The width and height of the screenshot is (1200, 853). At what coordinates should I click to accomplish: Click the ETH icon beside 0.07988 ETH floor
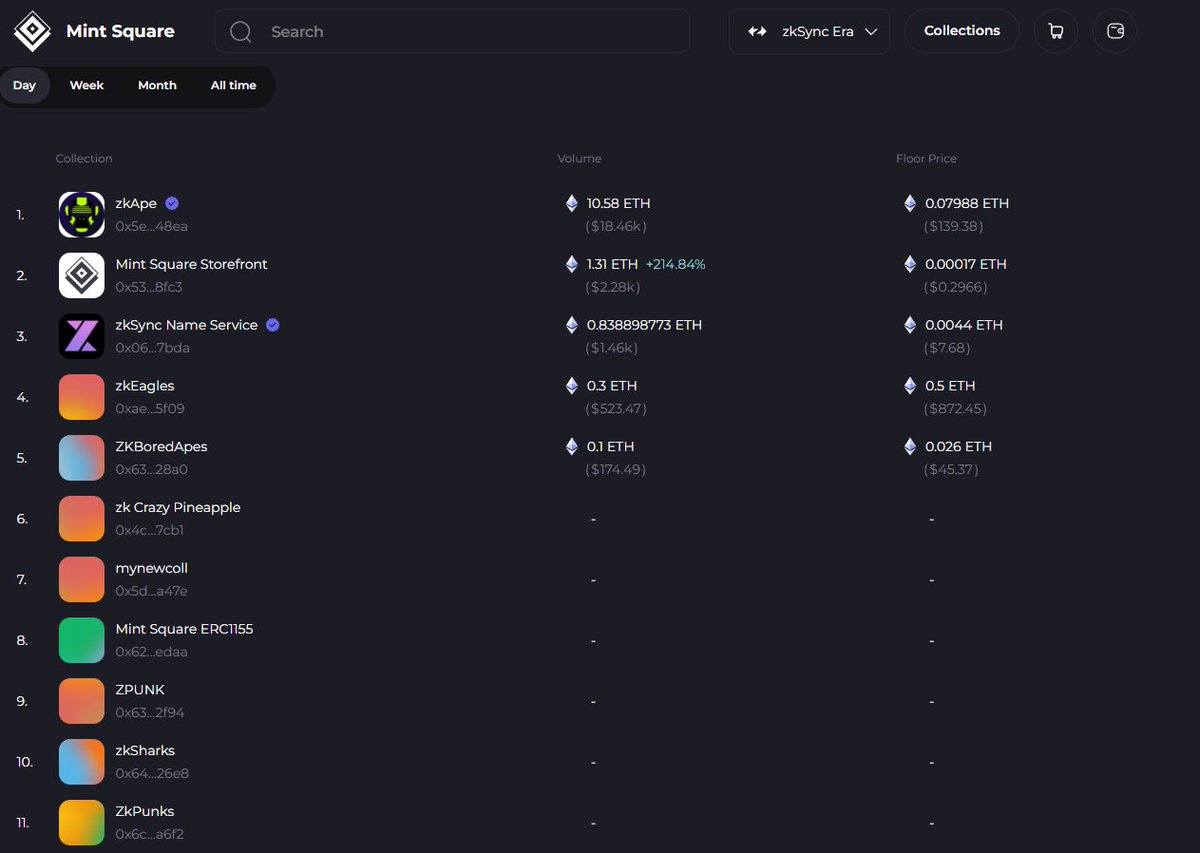[910, 203]
